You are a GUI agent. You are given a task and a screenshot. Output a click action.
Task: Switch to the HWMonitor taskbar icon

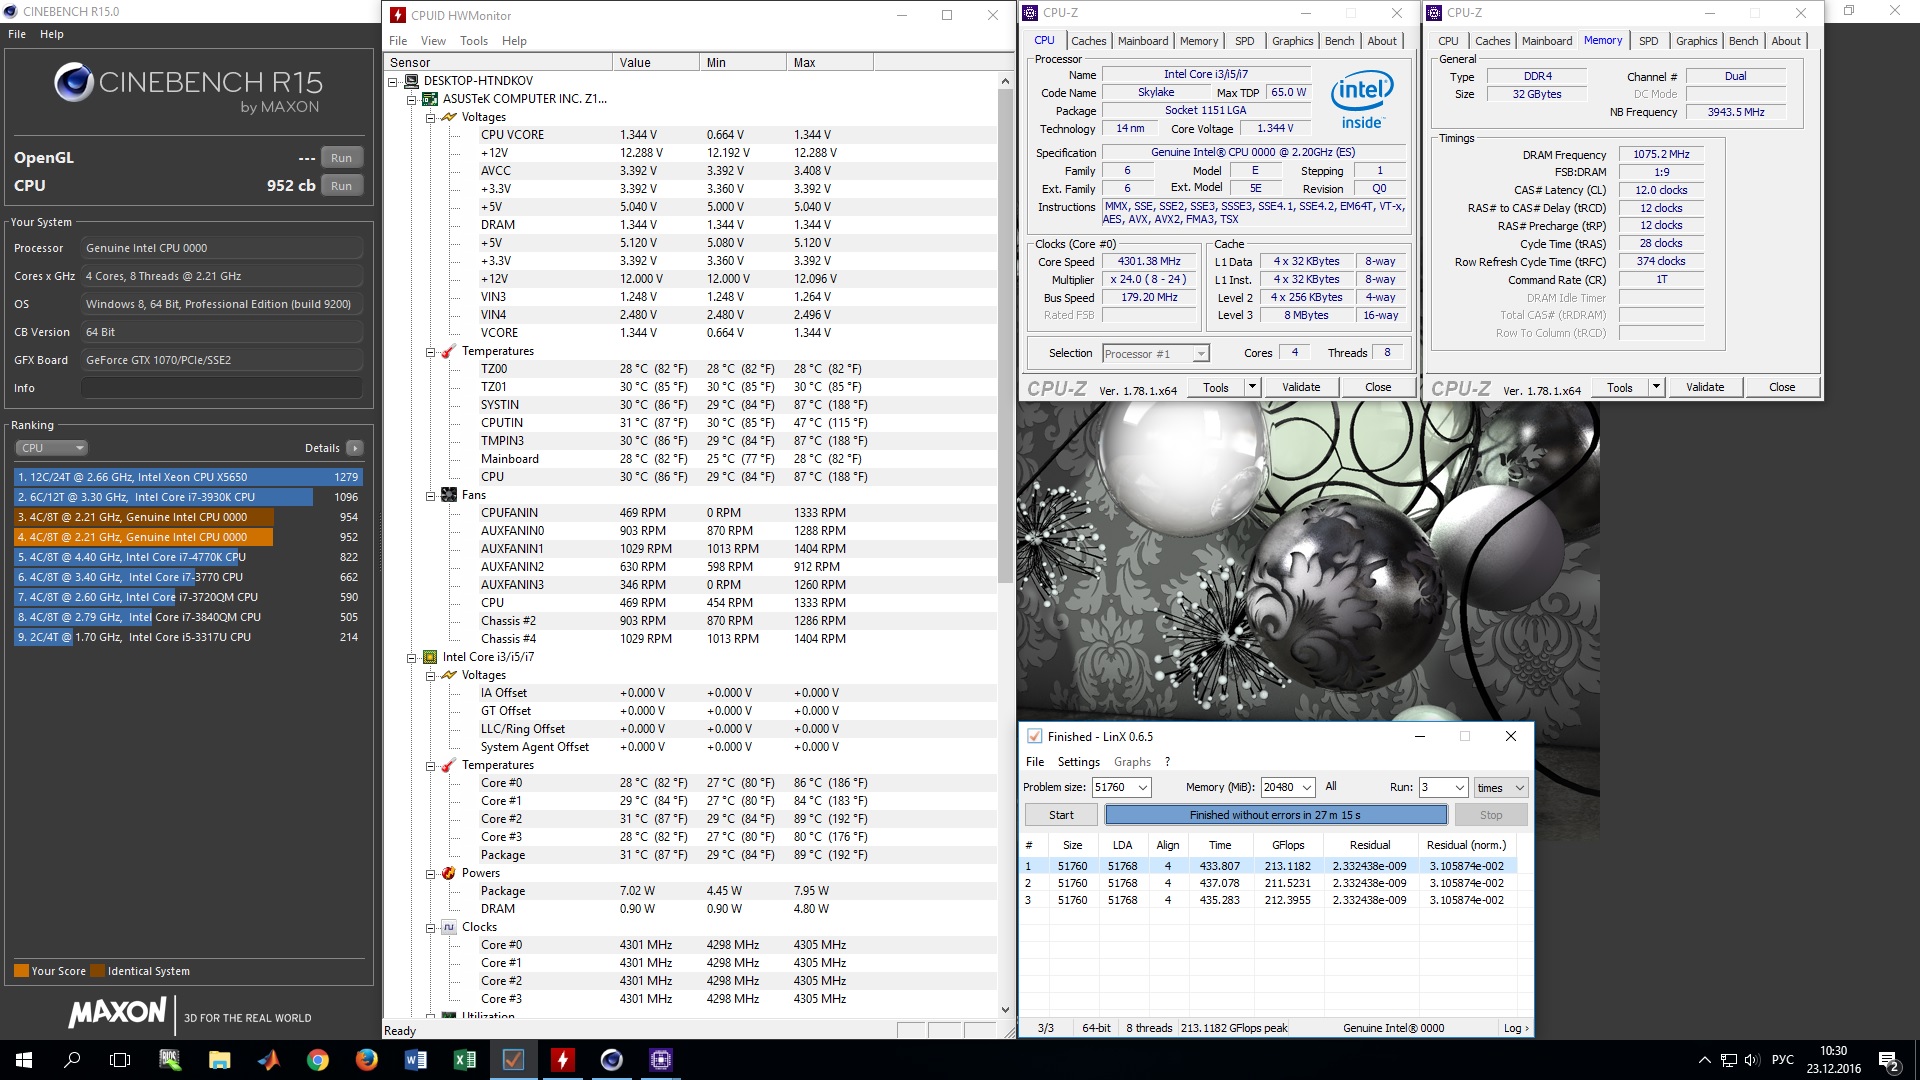pyautogui.click(x=562, y=1060)
